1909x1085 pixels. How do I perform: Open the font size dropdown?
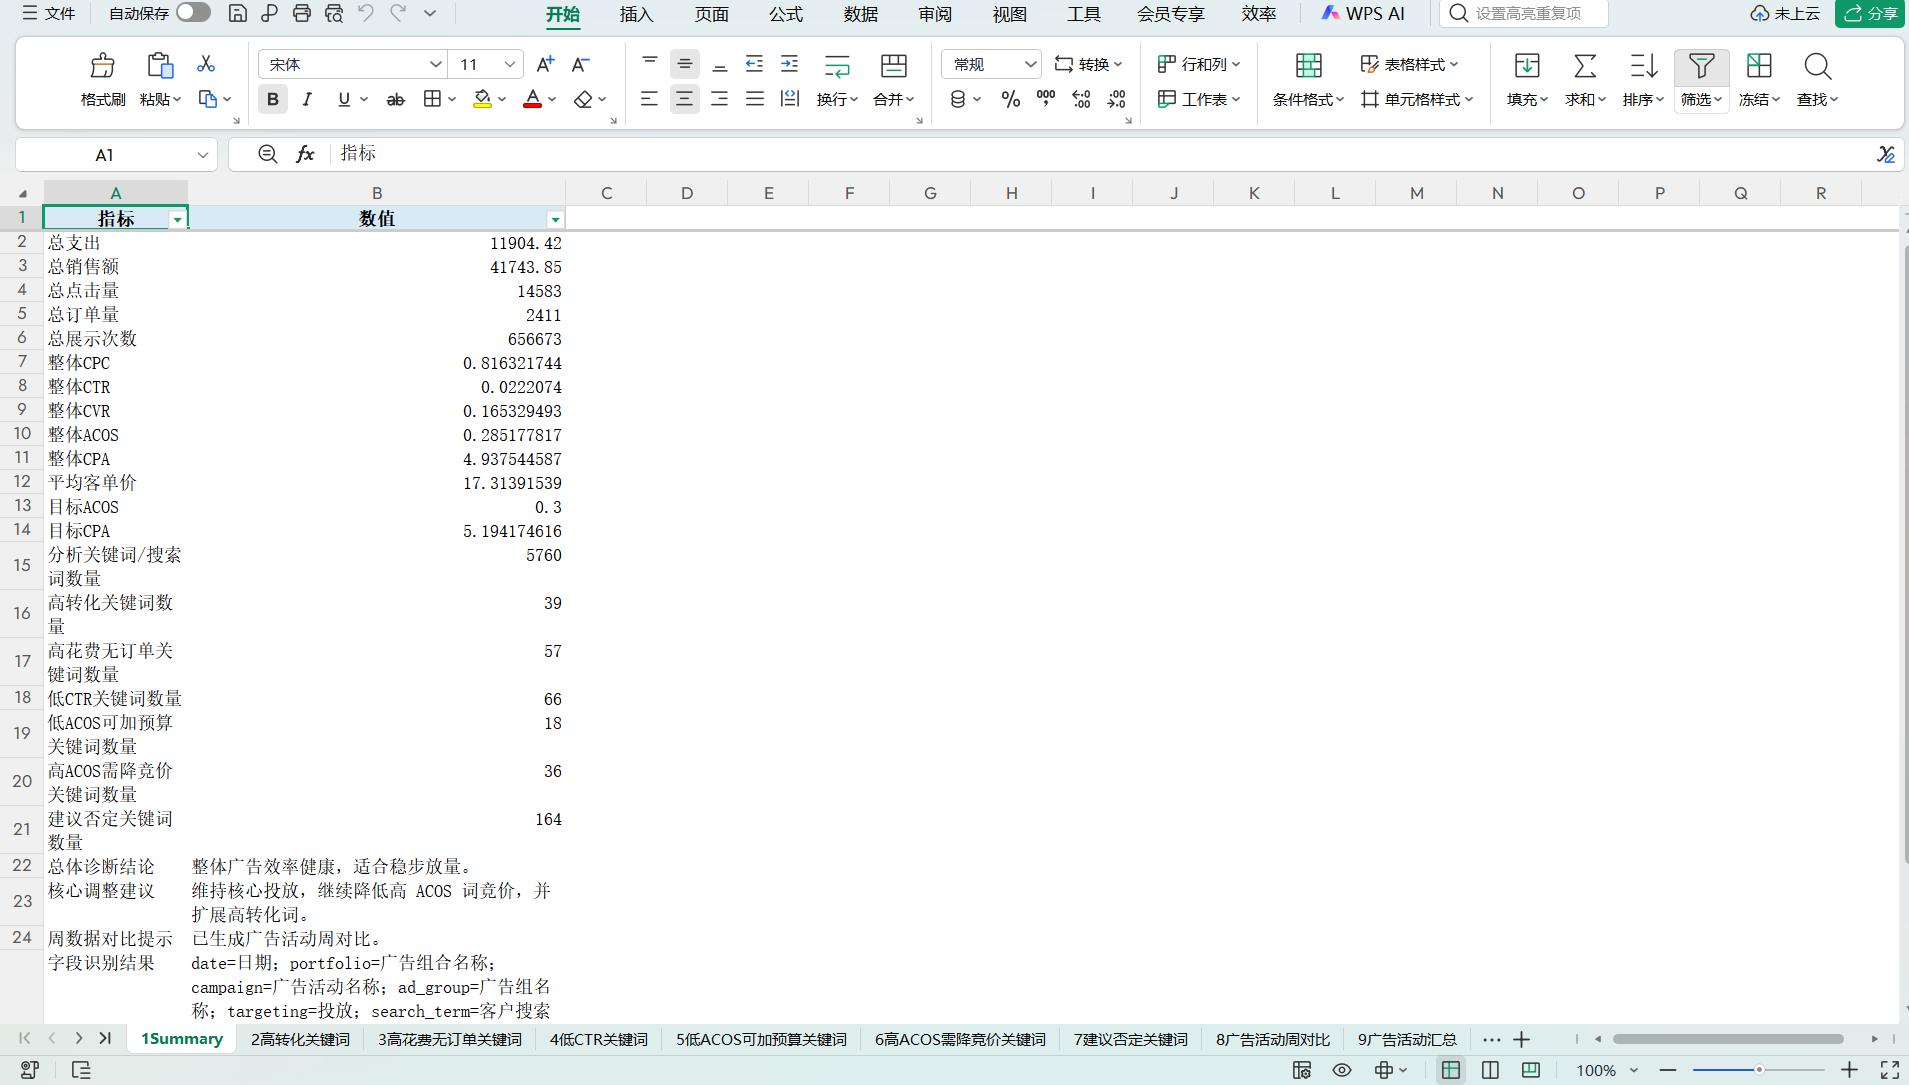point(510,64)
